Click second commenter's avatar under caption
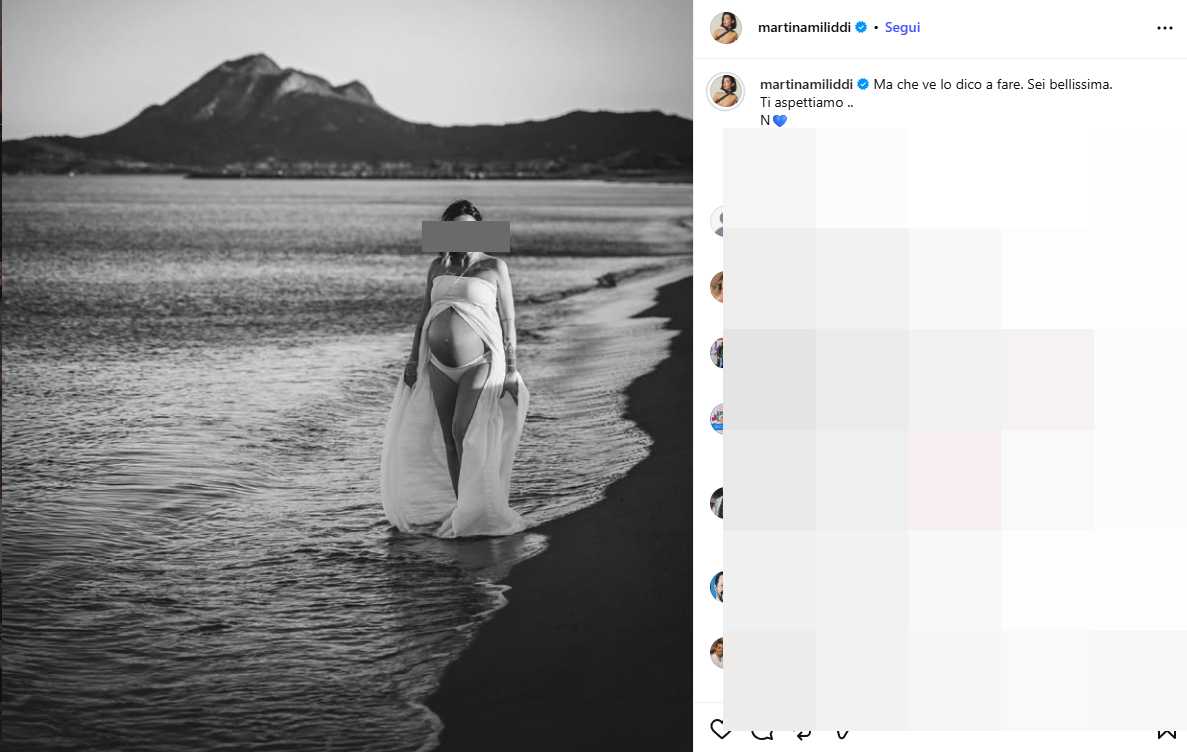 click(x=717, y=287)
